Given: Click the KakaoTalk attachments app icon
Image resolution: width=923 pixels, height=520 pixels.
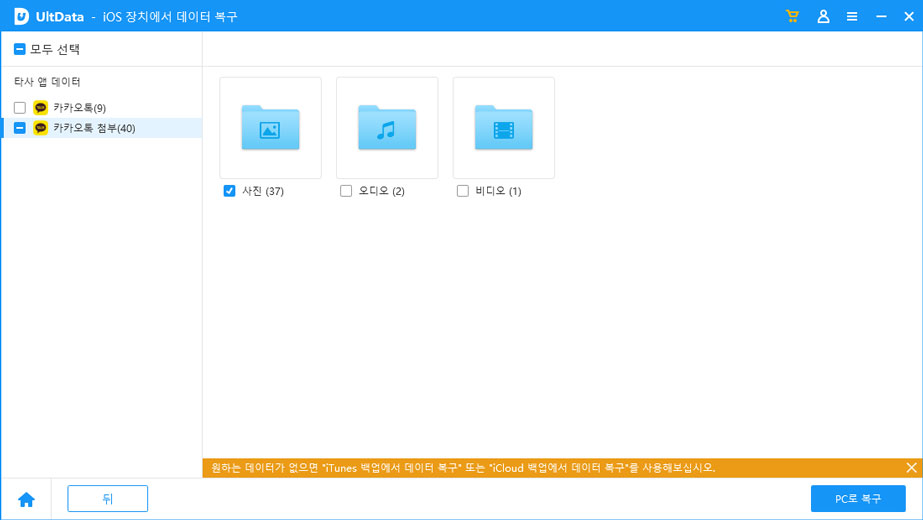Looking at the screenshot, I should [x=41, y=128].
